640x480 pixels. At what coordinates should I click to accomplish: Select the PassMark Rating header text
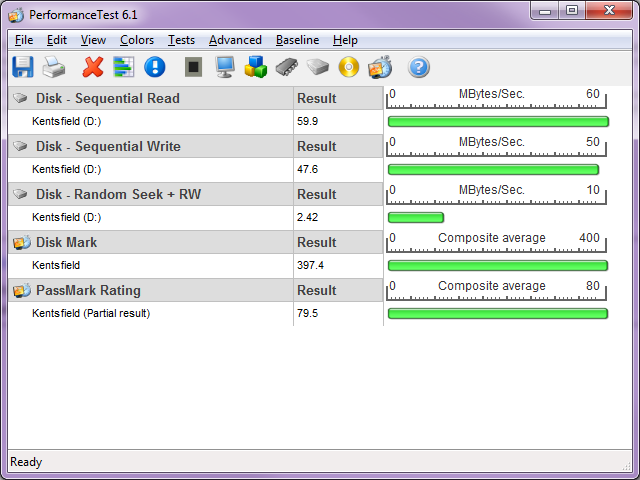tap(88, 290)
